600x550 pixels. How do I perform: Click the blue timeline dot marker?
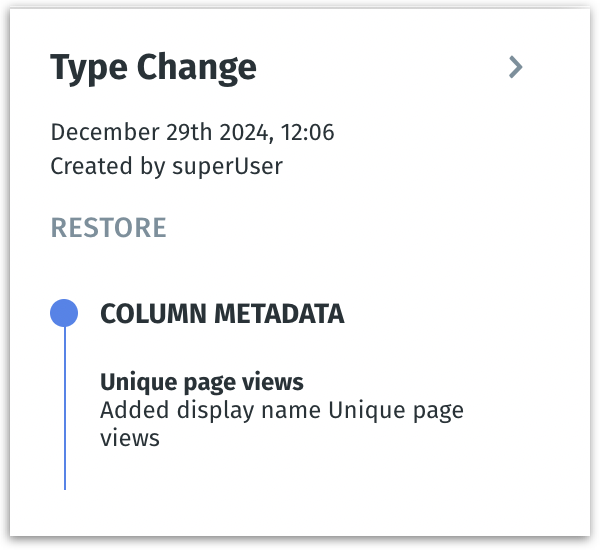64,313
